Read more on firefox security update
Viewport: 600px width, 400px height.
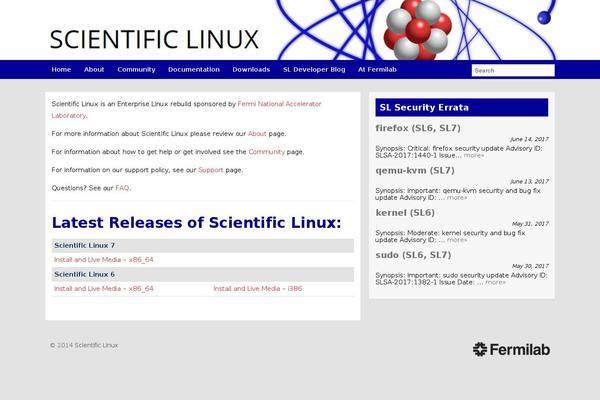(x=474, y=155)
